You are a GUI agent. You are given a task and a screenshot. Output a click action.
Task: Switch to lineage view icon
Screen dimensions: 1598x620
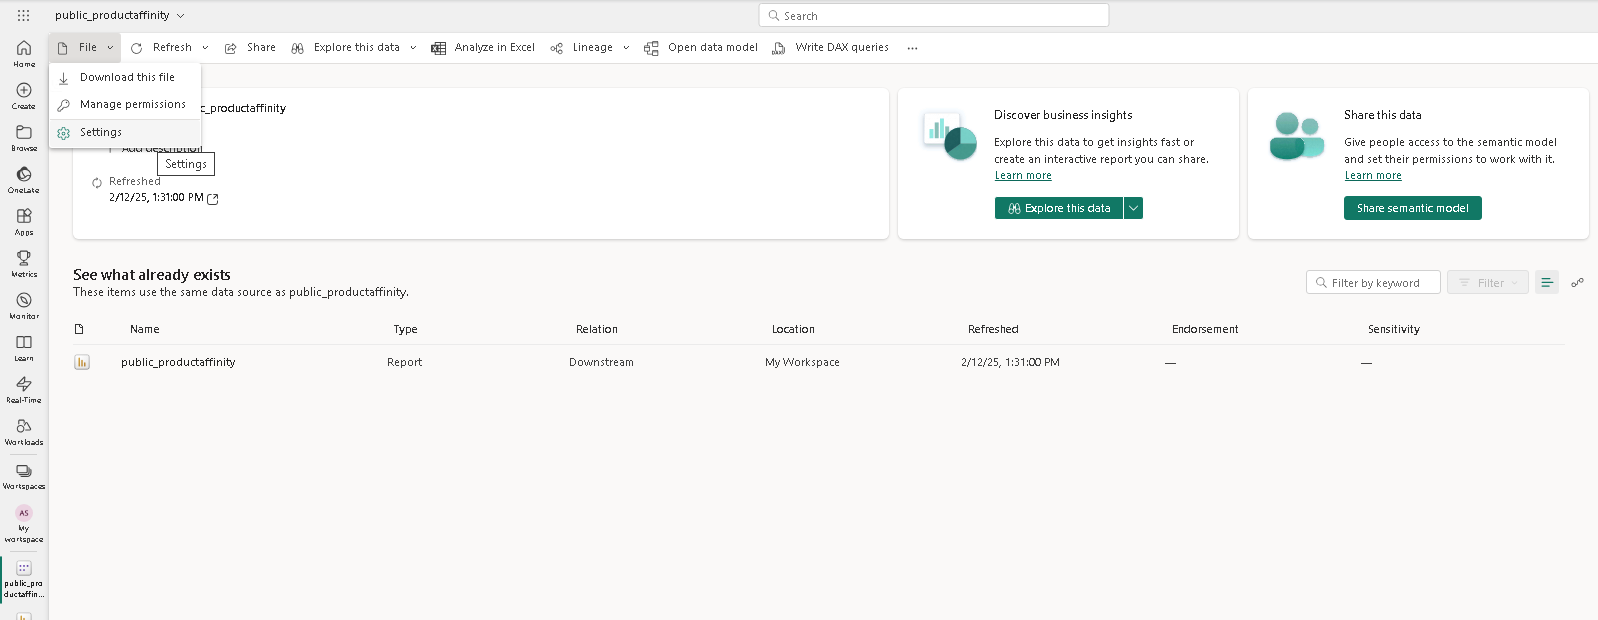(1577, 283)
